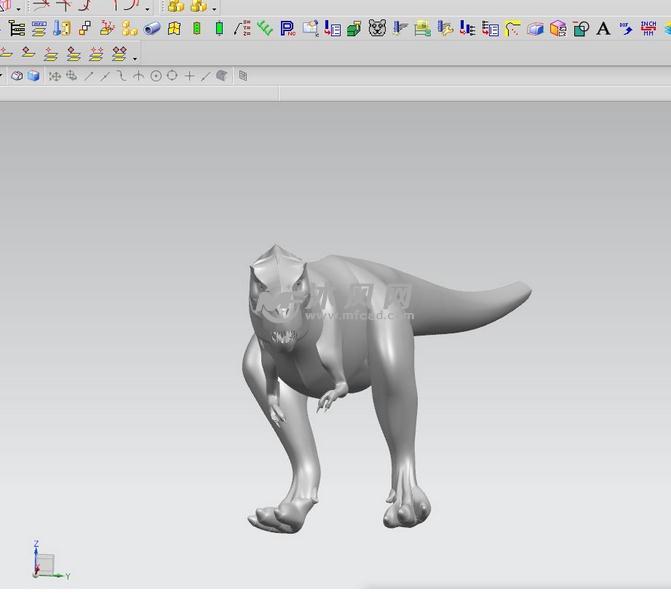Toggle the S-curve control point snap icon

pos(122,76)
